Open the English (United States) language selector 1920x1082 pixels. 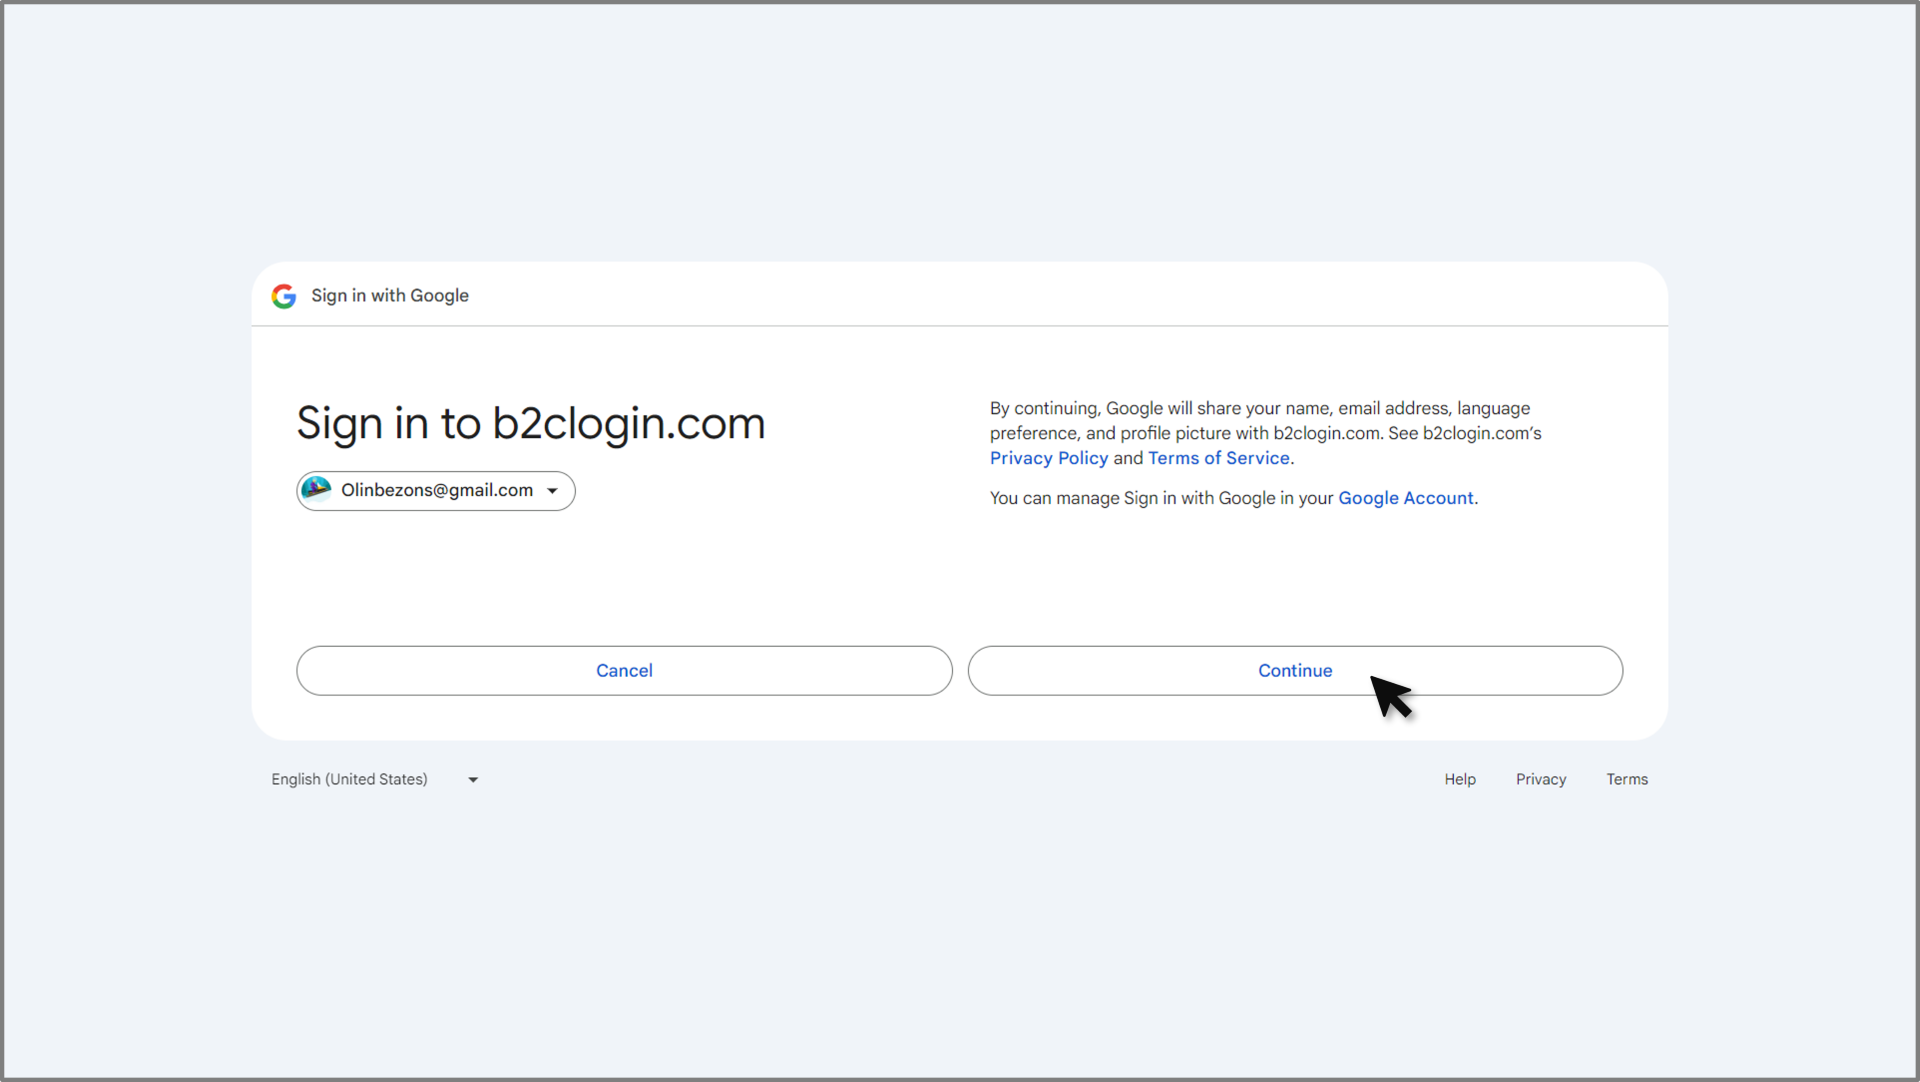coord(349,779)
